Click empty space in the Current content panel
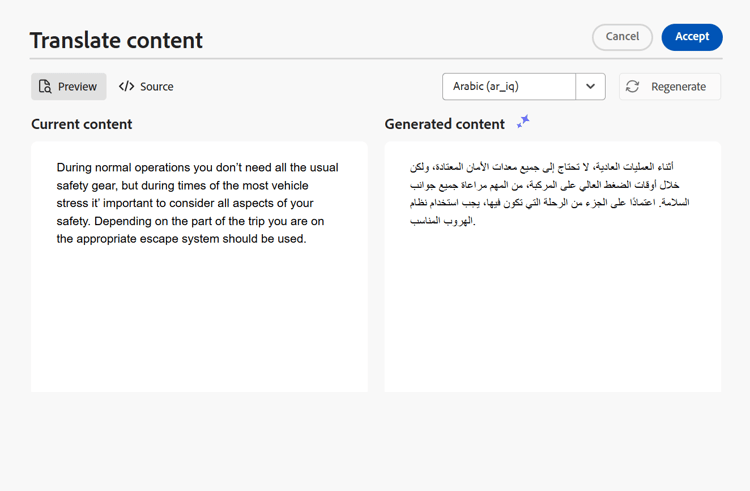Image resolution: width=750 pixels, height=491 pixels. click(x=199, y=320)
